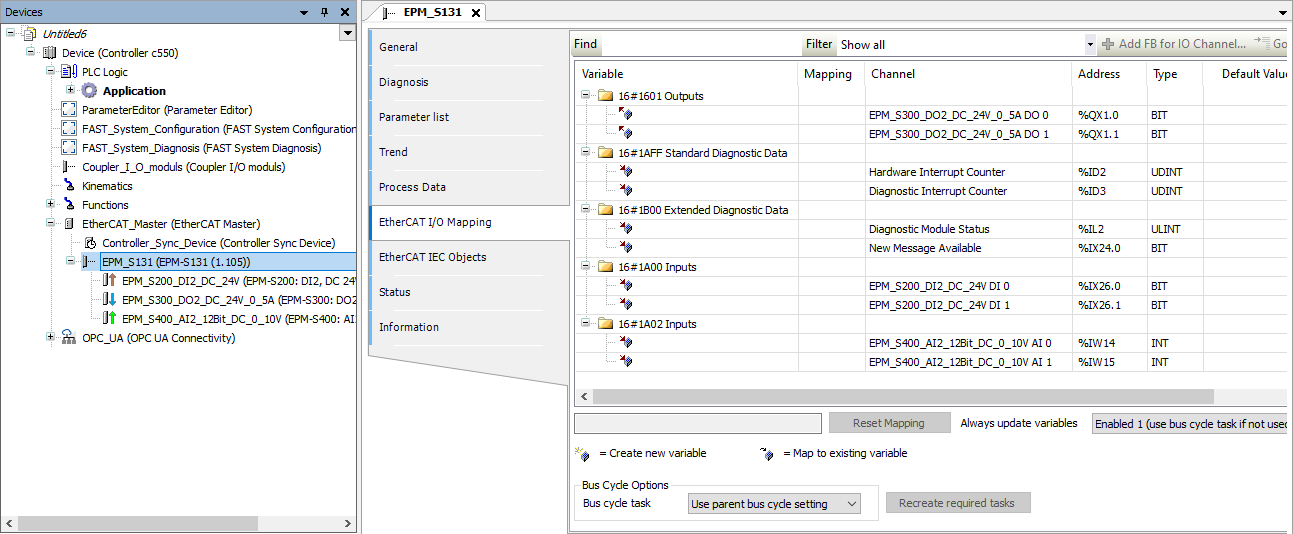Screen dimensions: 1293x534
Task: Click the Untitled6 project icon
Action: tap(29, 34)
